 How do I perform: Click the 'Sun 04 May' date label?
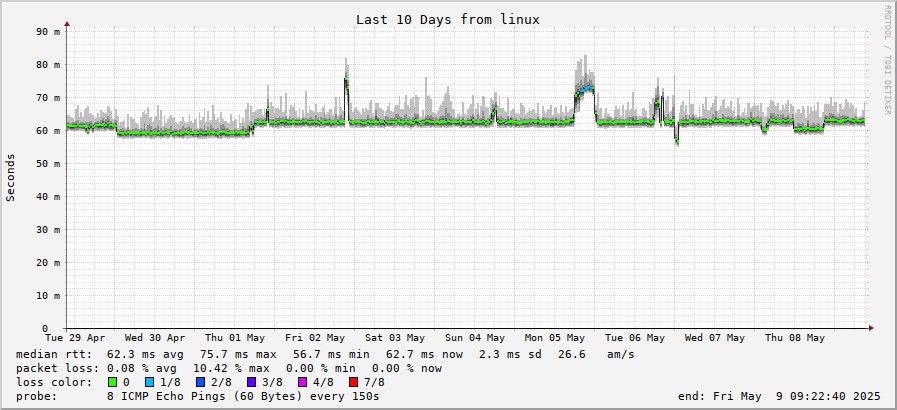(475, 338)
